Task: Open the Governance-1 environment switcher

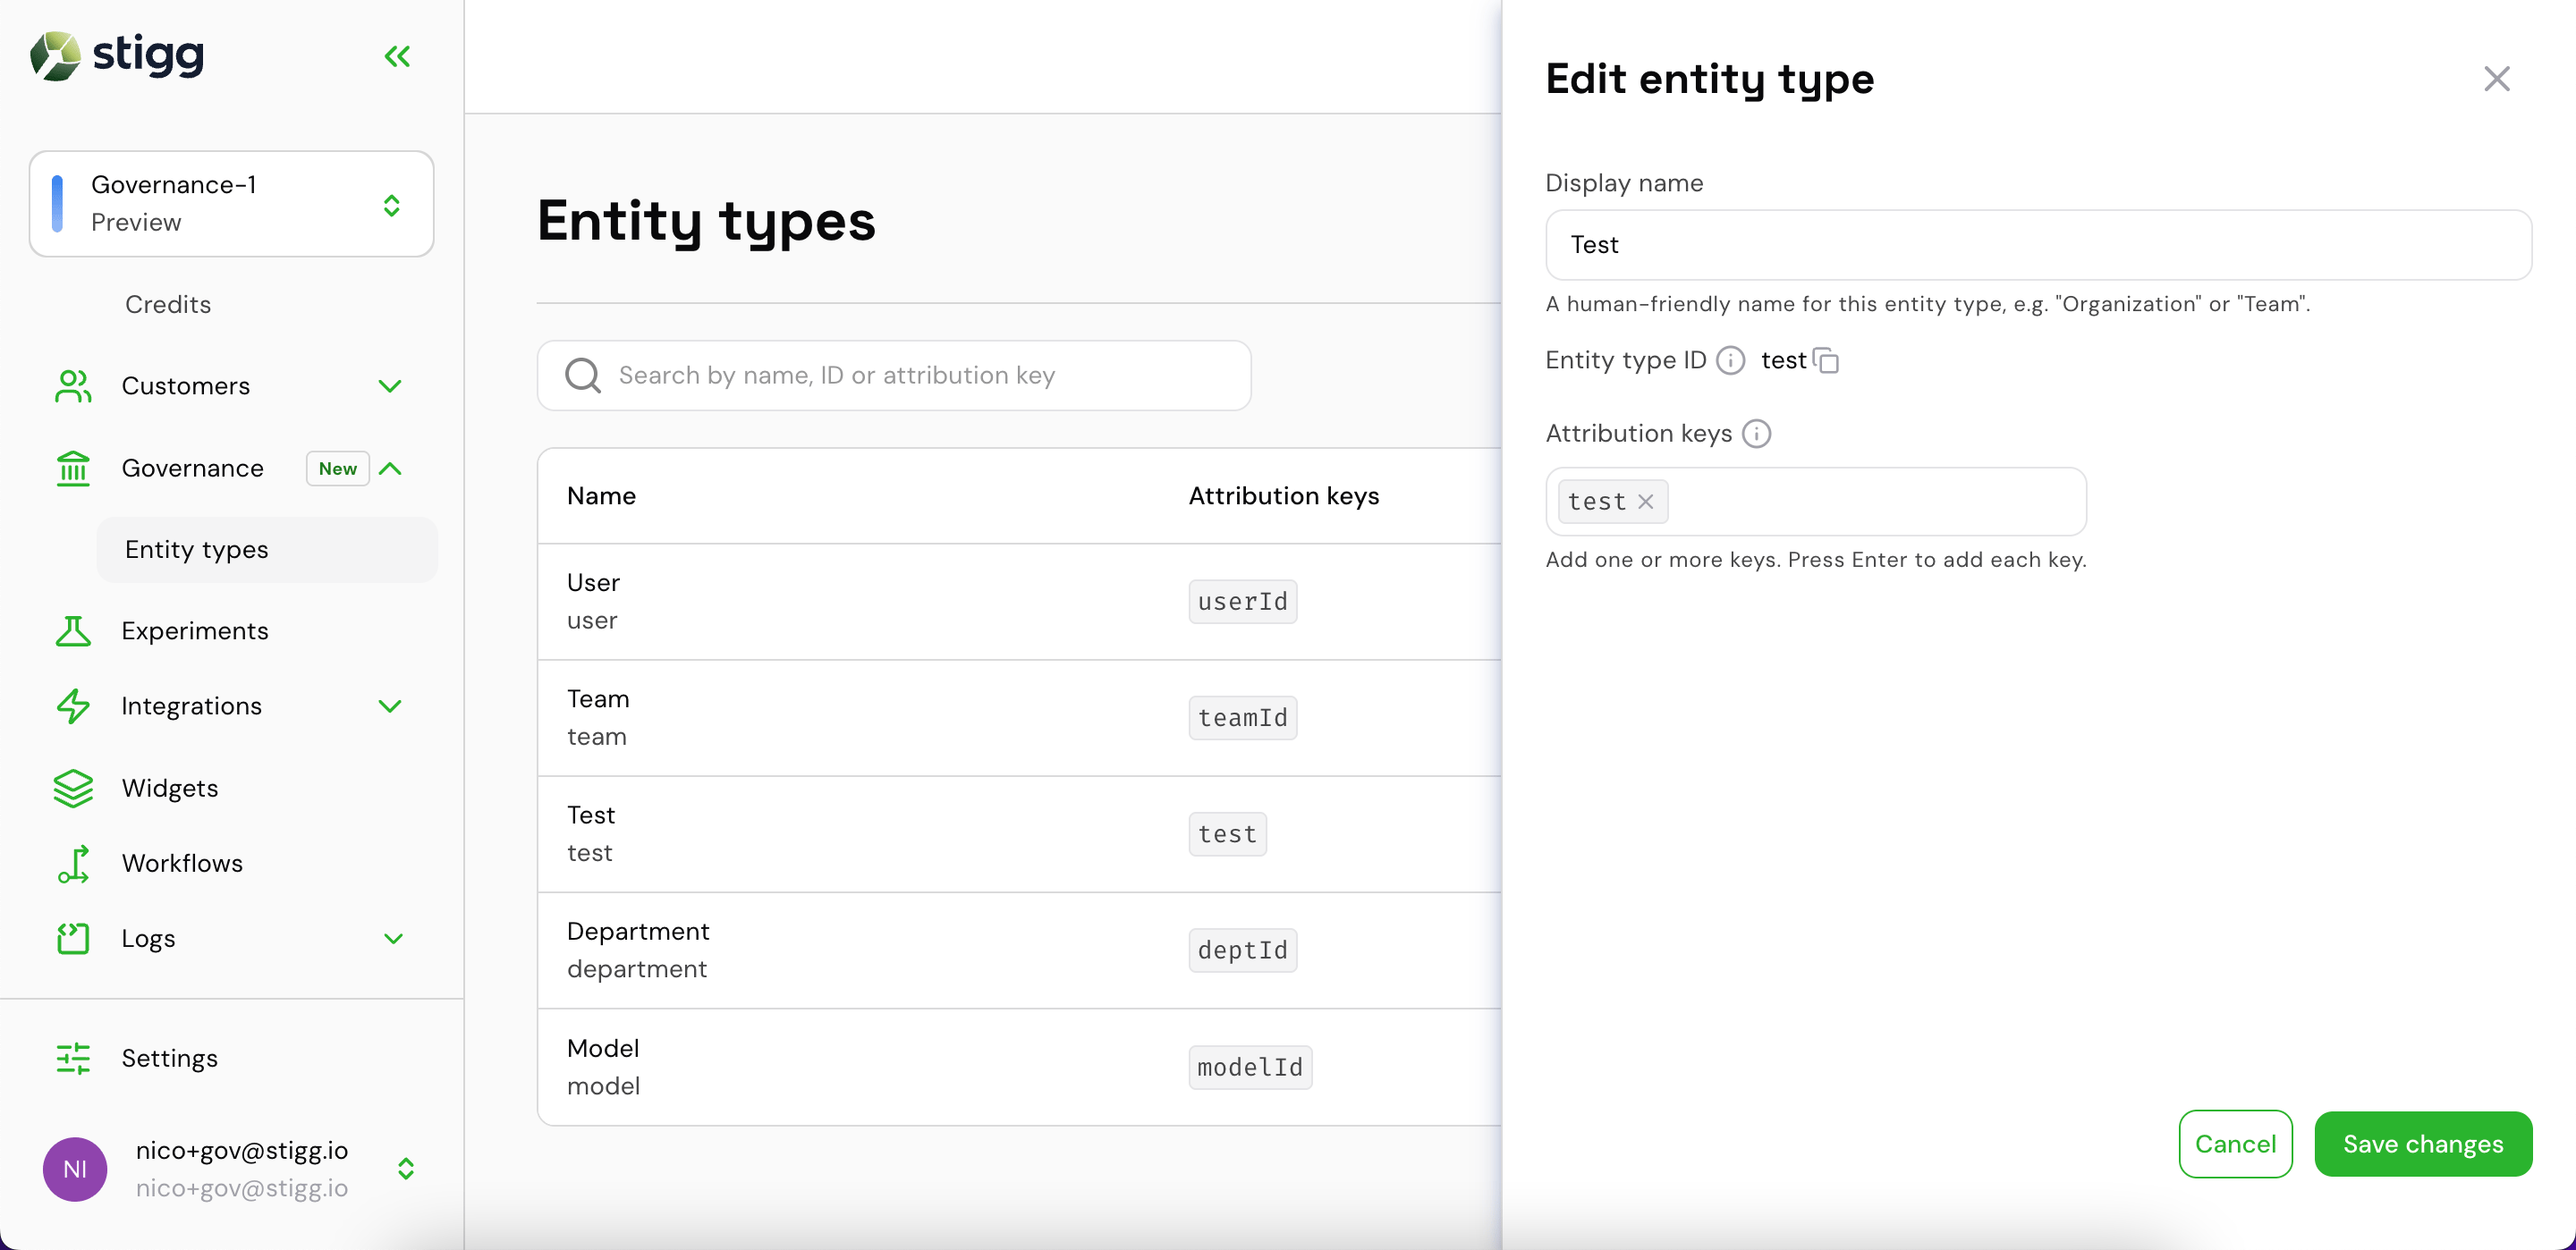Action: tap(231, 204)
